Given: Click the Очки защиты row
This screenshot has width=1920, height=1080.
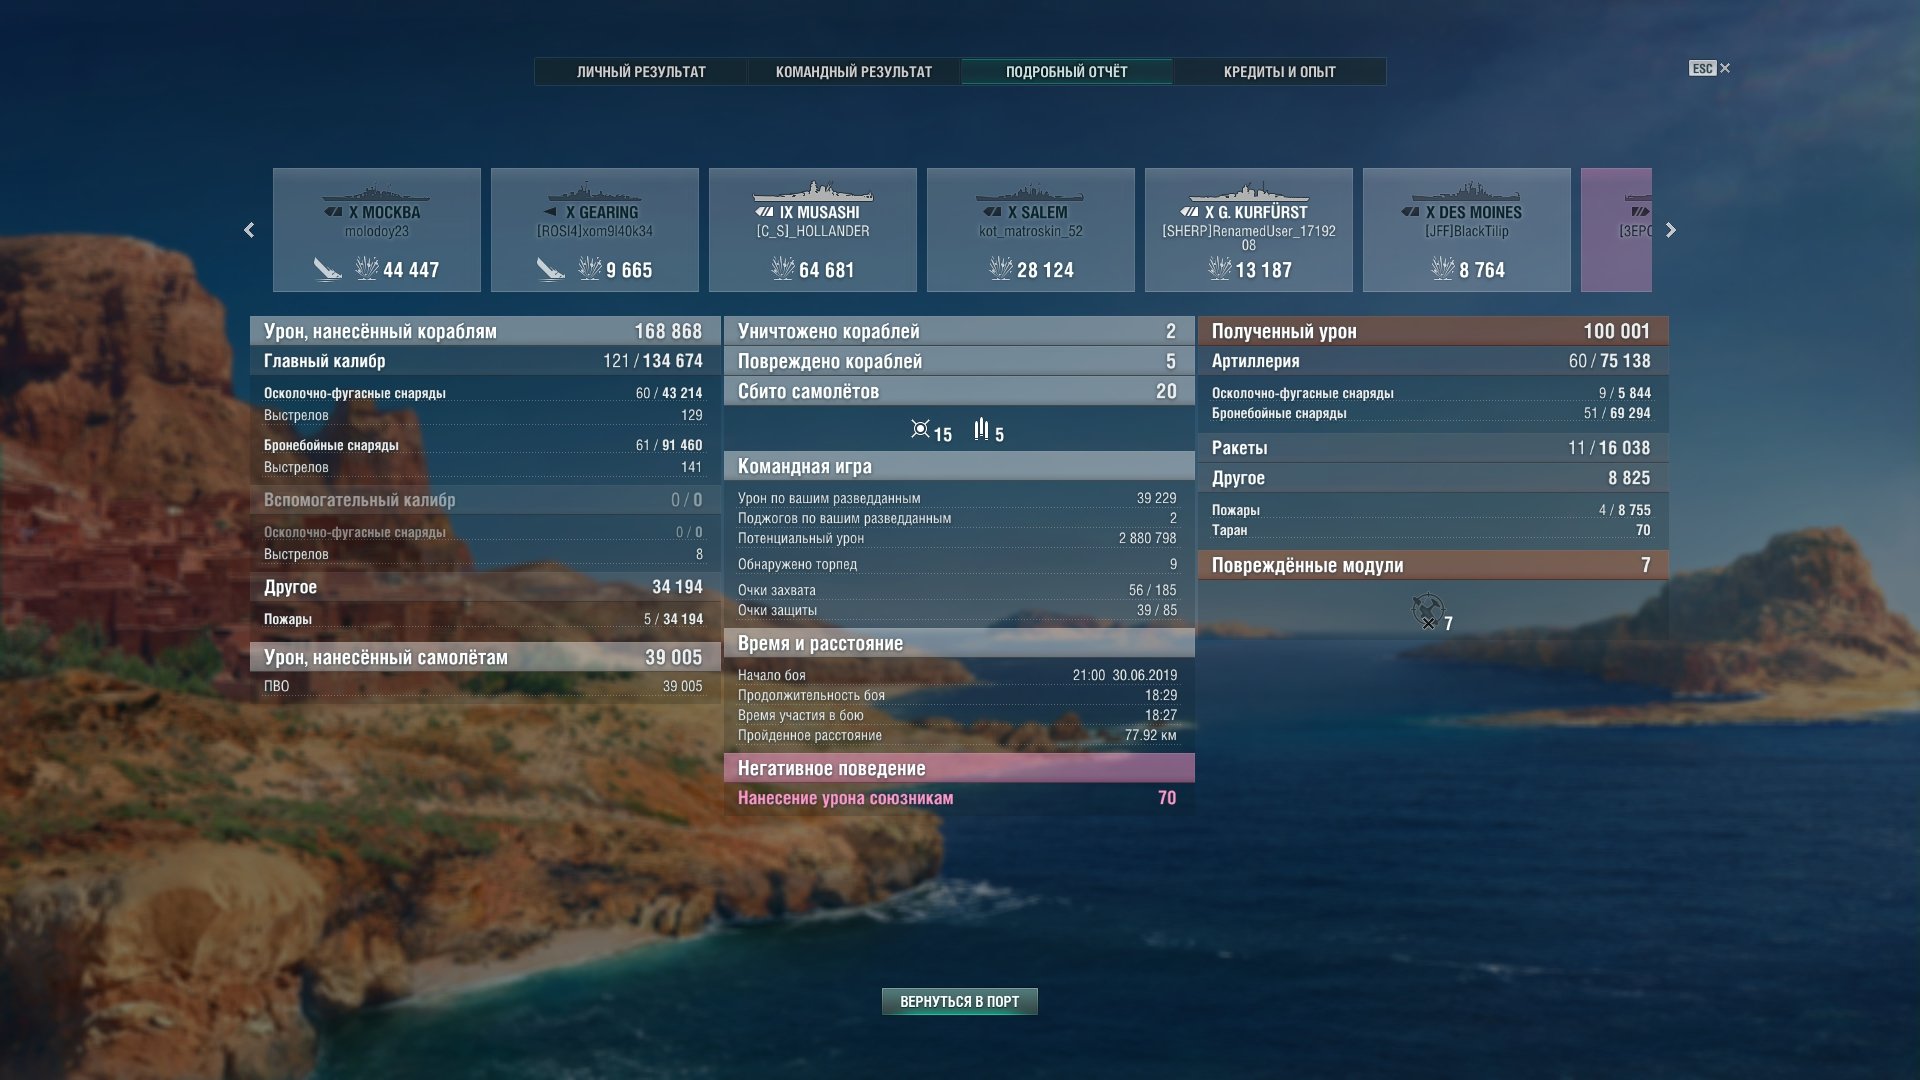Looking at the screenshot, I should (x=959, y=610).
